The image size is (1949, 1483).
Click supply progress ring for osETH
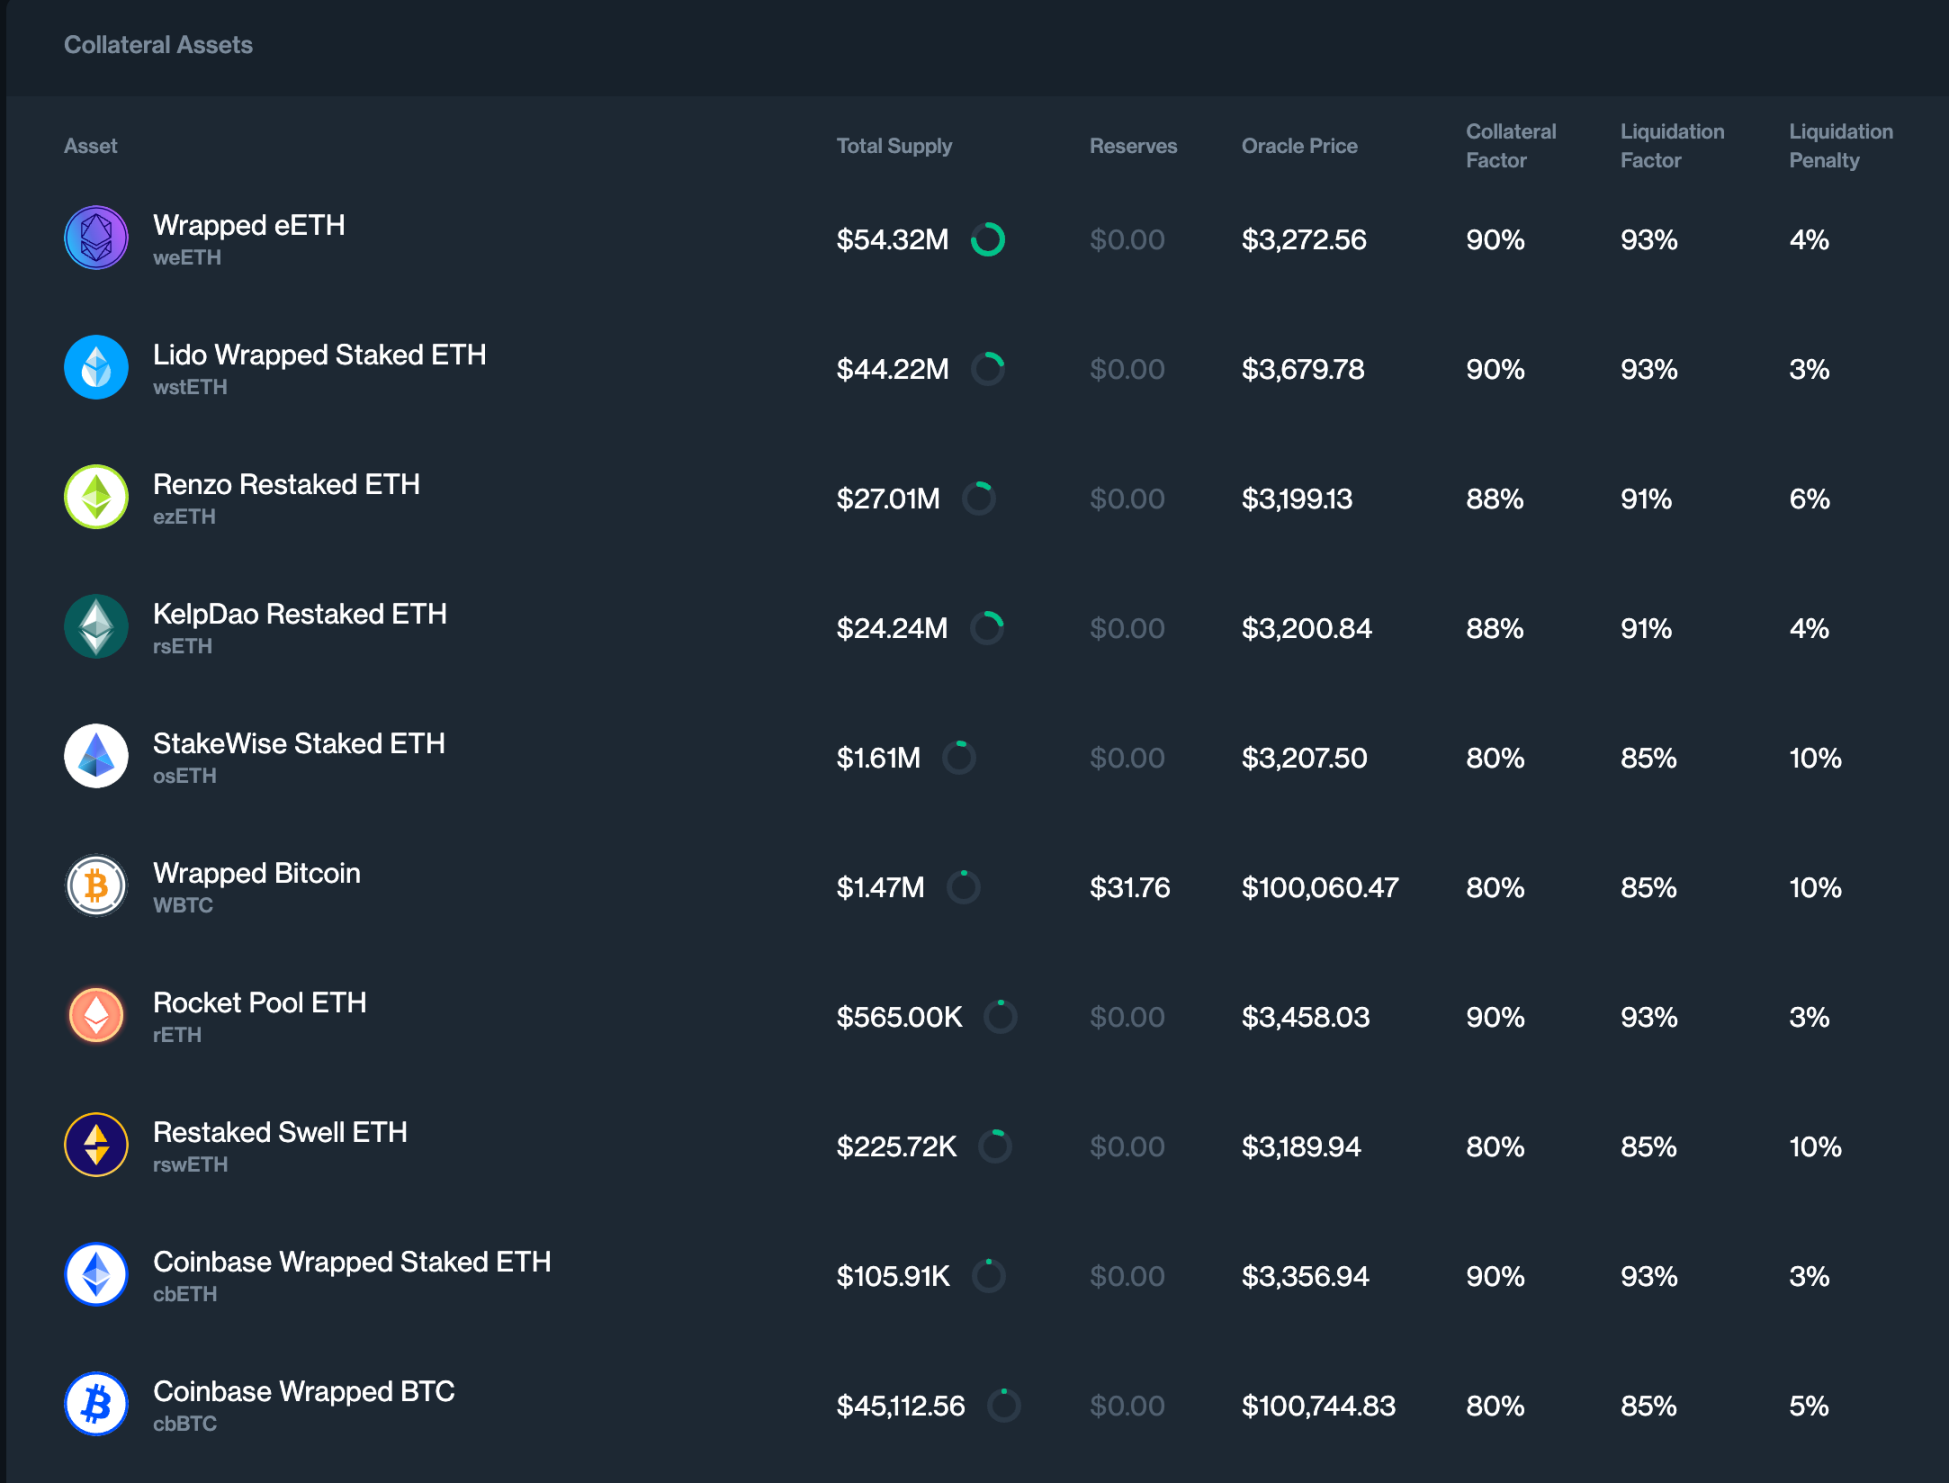pos(959,758)
